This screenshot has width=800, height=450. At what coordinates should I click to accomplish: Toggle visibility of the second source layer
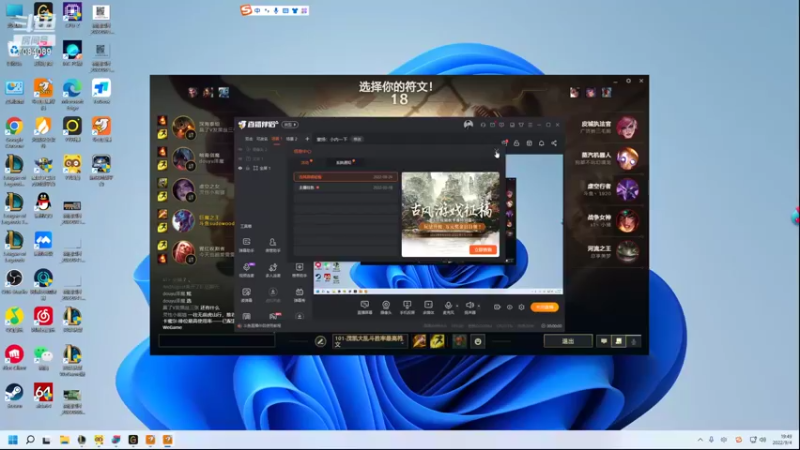(x=240, y=159)
